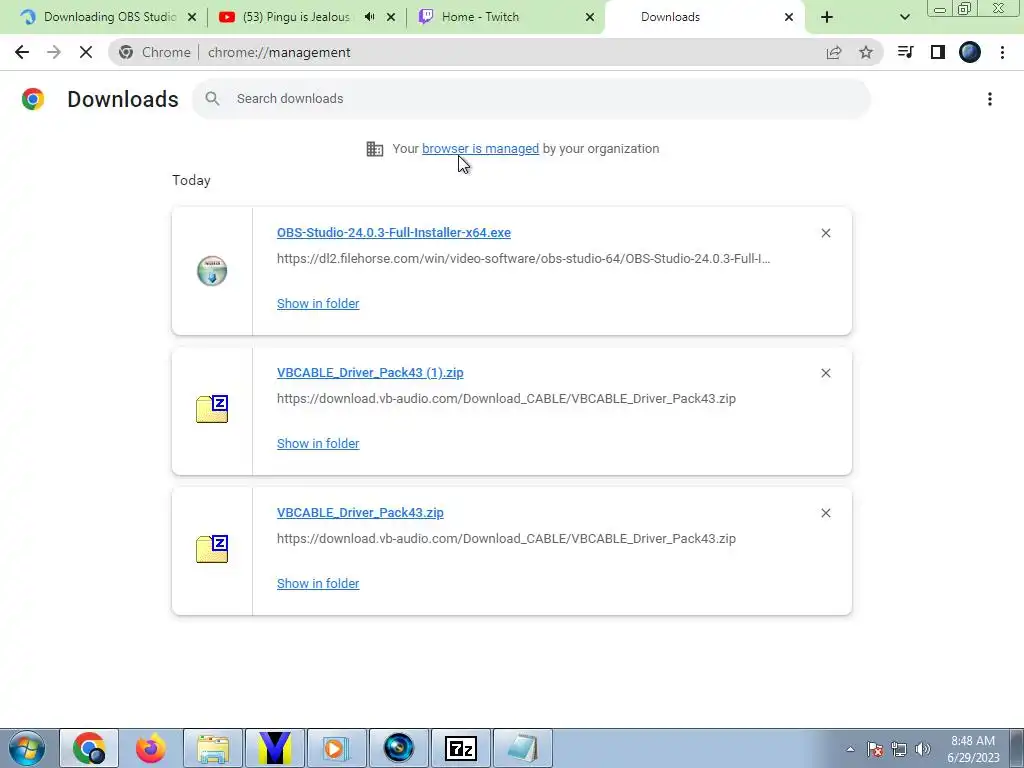Open the Windows Start menu
The width and height of the screenshot is (1024, 768).
click(27, 748)
